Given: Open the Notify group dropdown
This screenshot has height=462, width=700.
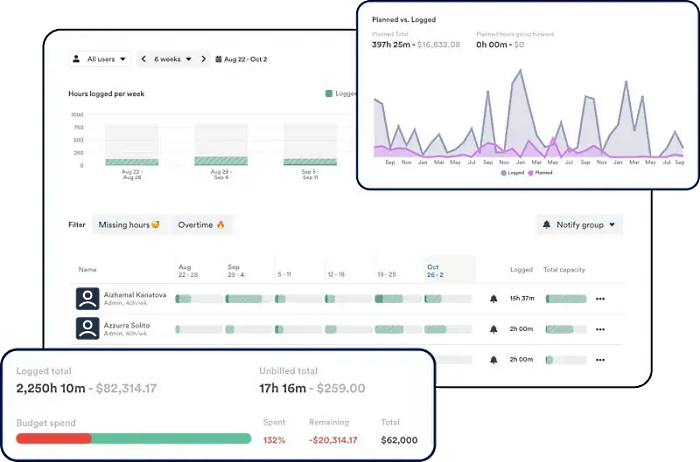Looking at the screenshot, I should [579, 225].
